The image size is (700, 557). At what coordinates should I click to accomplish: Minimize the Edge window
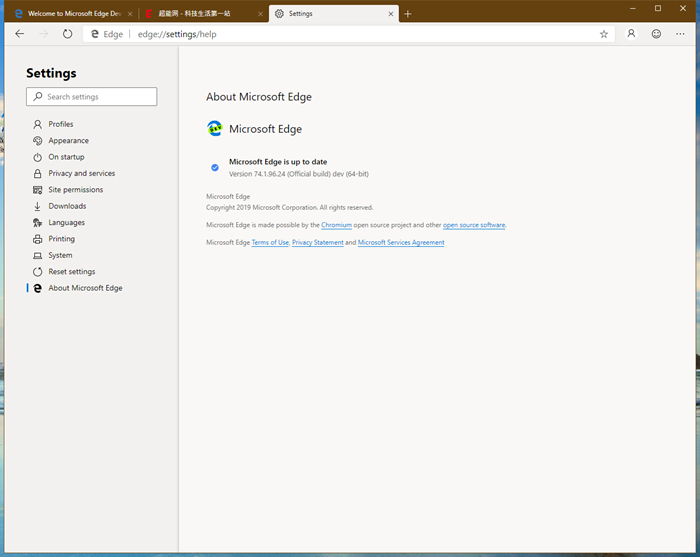point(633,8)
